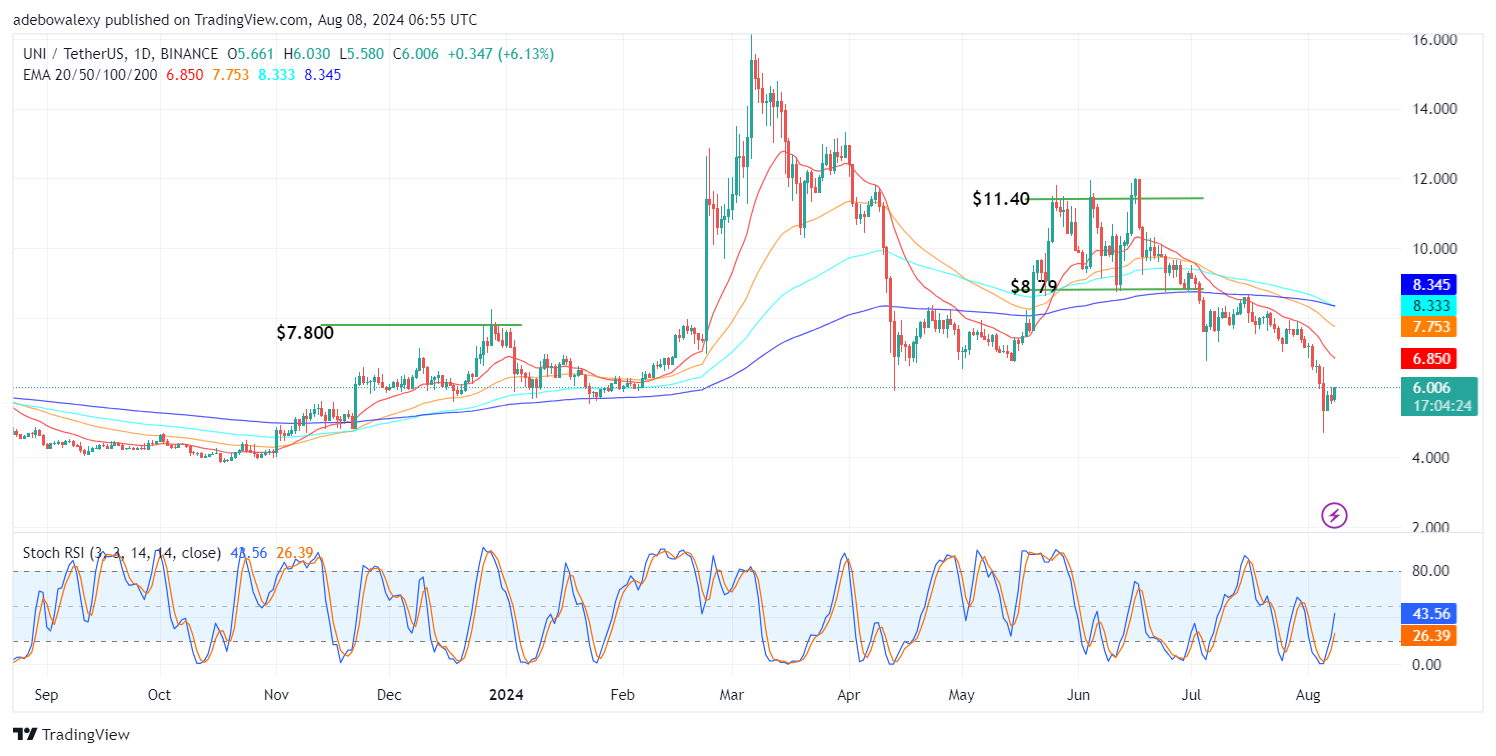Click the EMA 200 value 8.345 in legend

coord(323,75)
